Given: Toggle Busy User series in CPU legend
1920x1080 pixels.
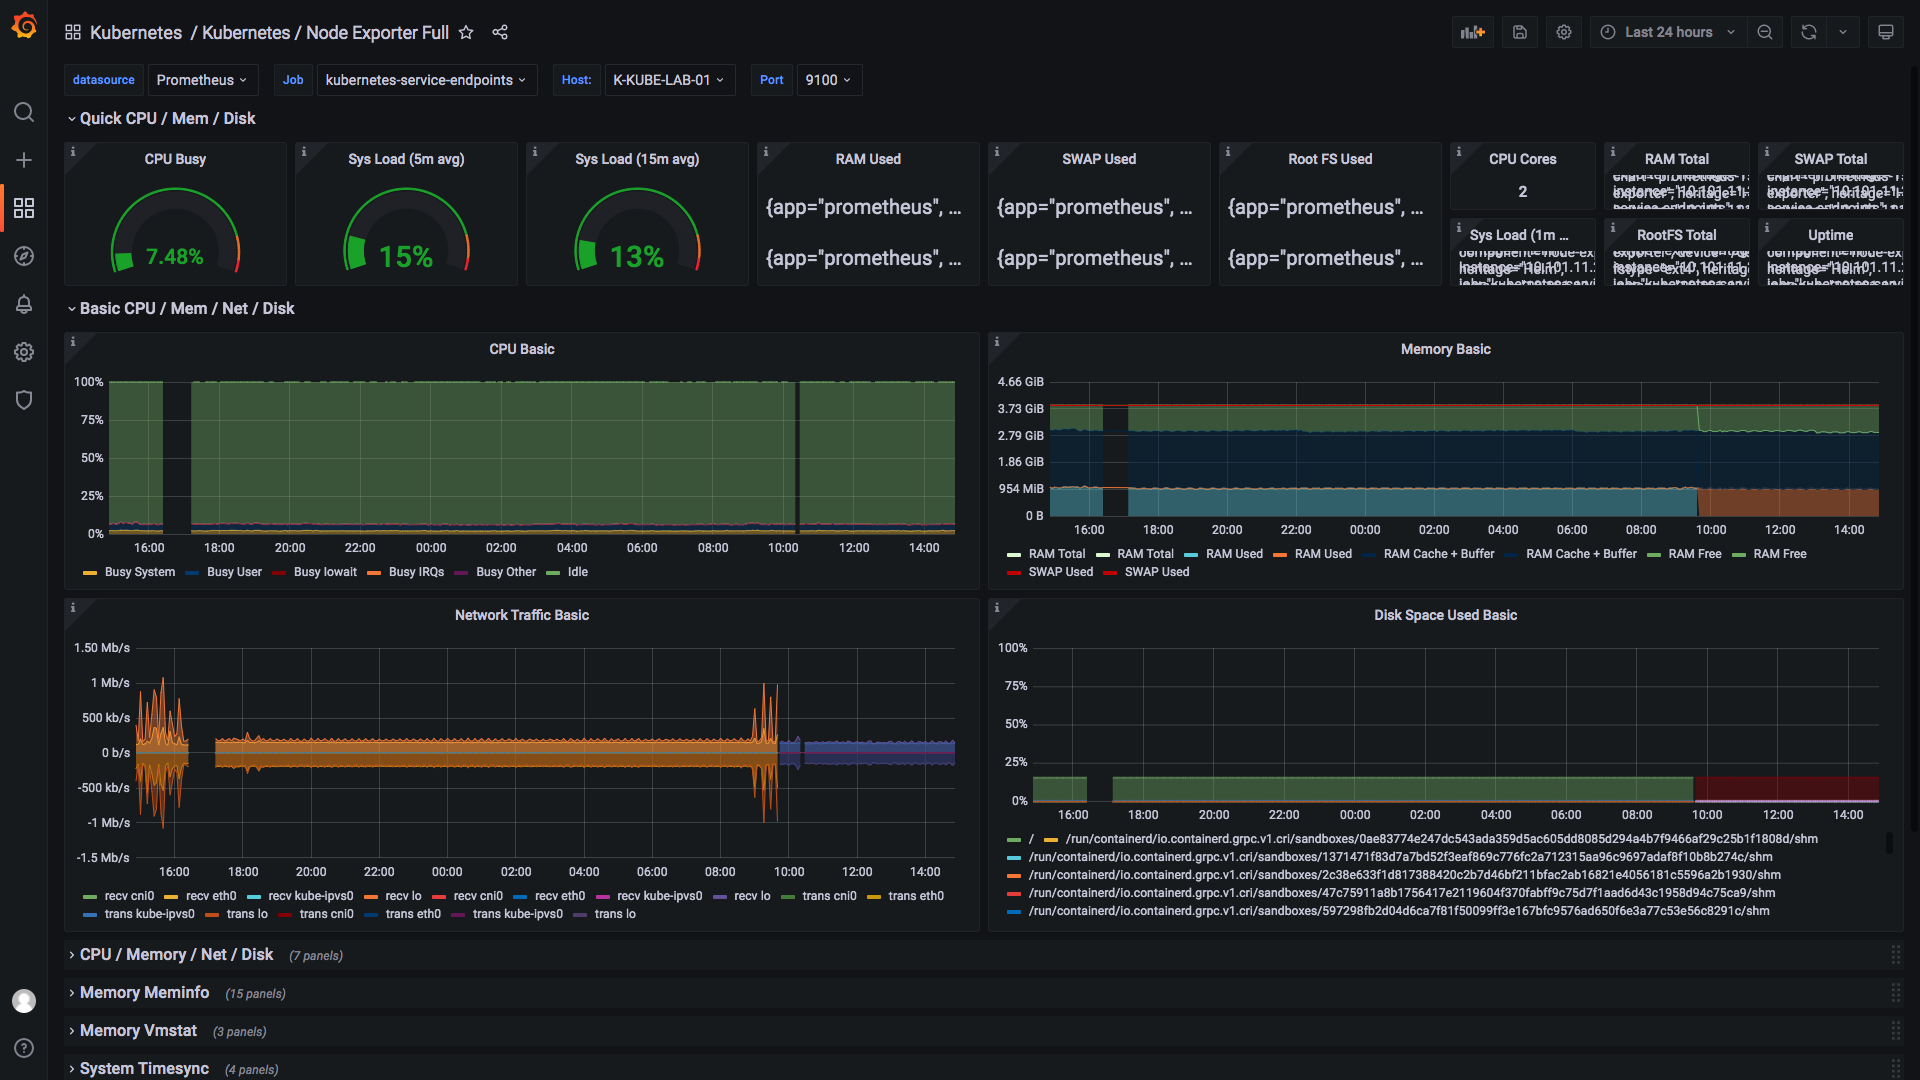Looking at the screenshot, I should pos(234,572).
